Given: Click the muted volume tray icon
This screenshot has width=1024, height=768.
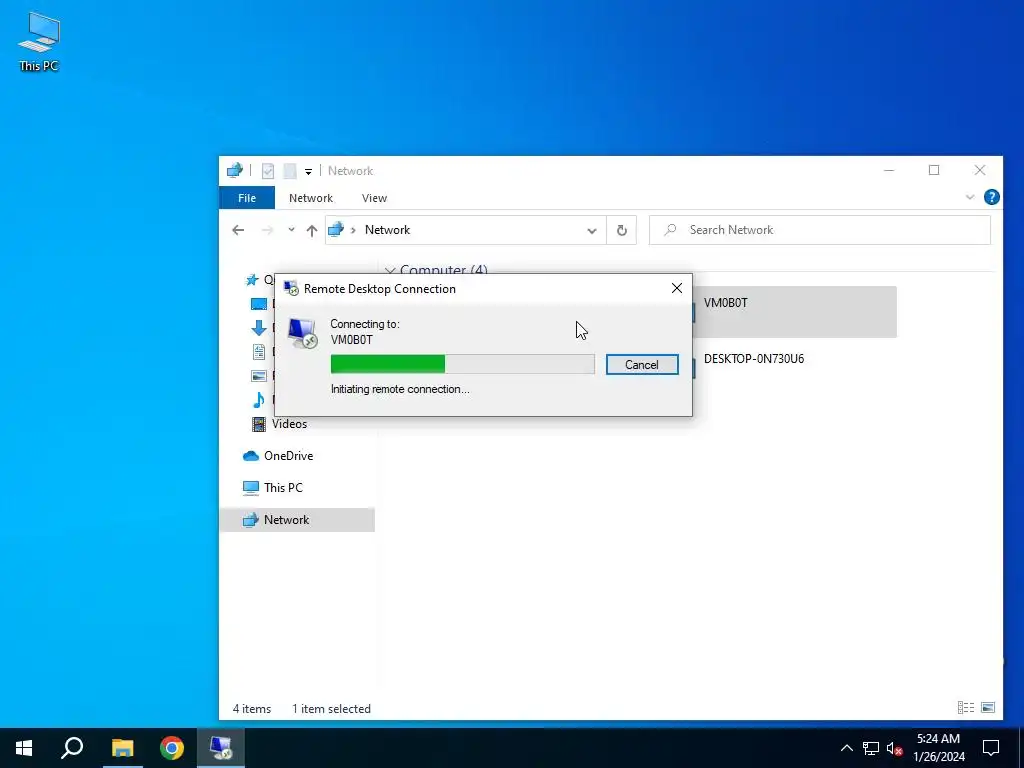Looking at the screenshot, I should (x=894, y=748).
